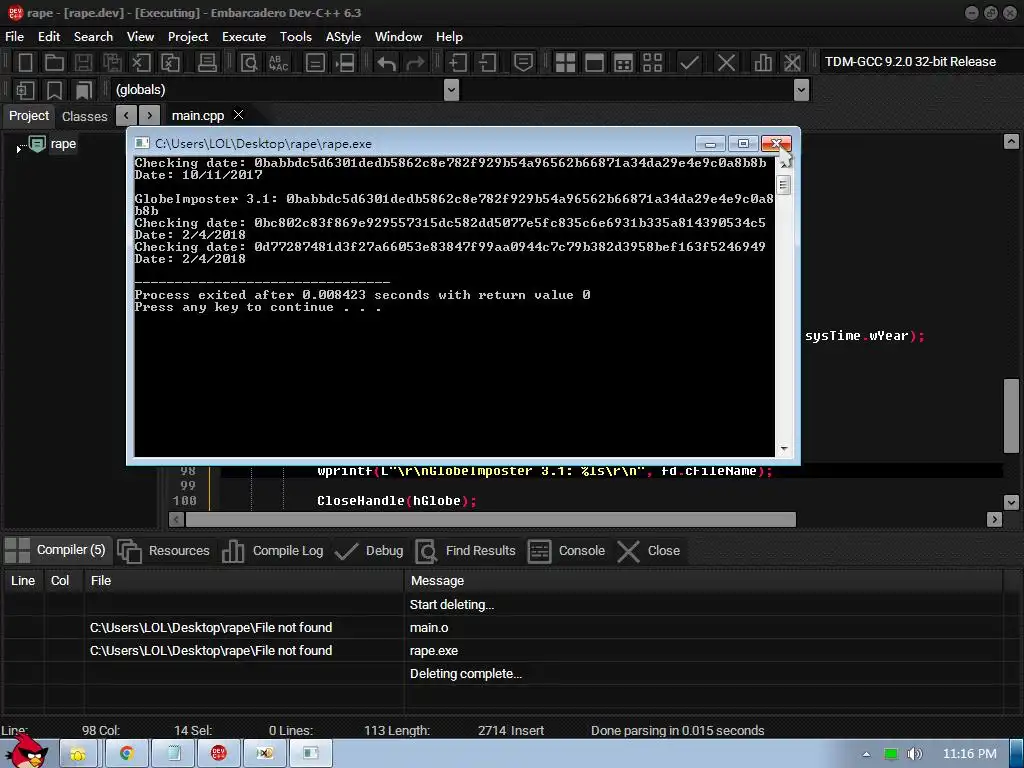
Task: Close the main.cpp tab with its X
Action: point(238,115)
